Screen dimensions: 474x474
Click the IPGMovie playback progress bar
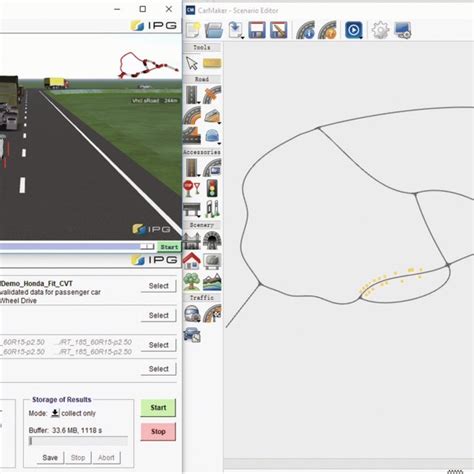(77, 247)
